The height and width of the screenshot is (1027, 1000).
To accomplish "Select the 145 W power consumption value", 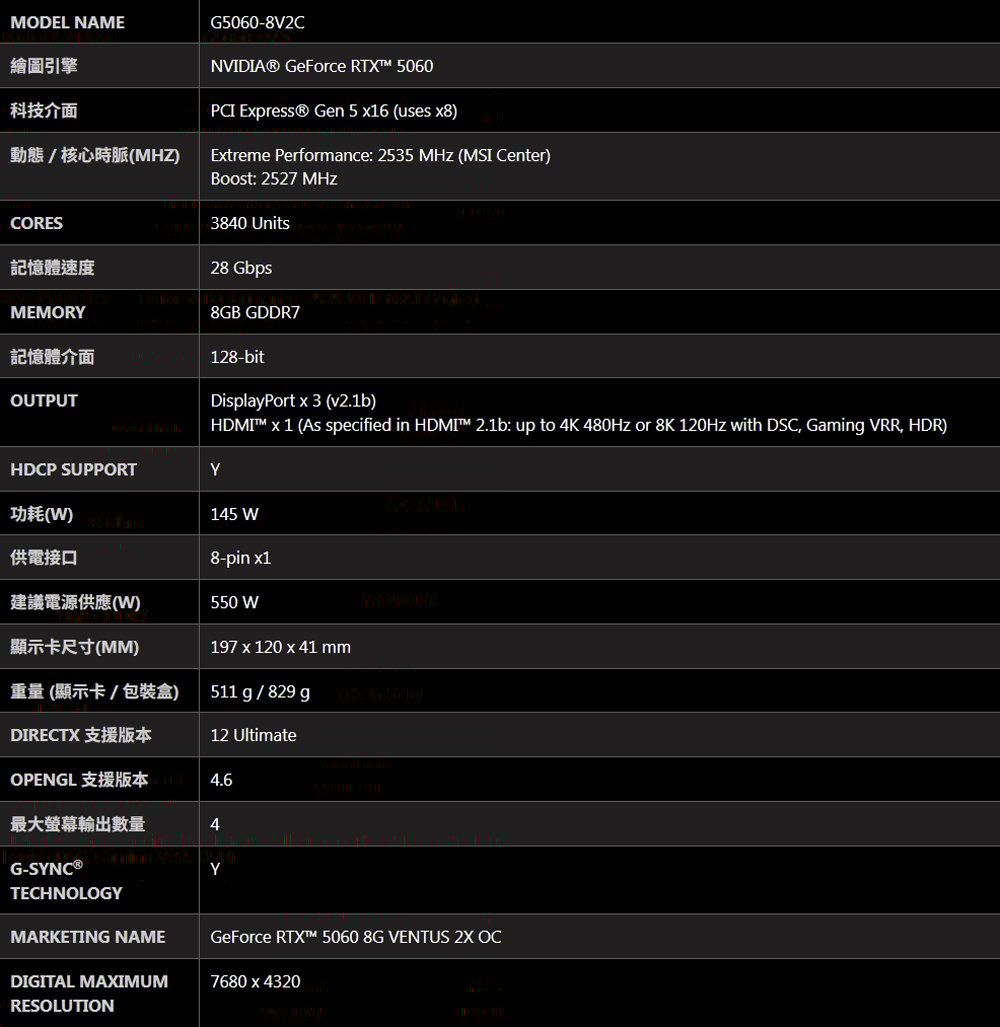I will click(x=234, y=514).
